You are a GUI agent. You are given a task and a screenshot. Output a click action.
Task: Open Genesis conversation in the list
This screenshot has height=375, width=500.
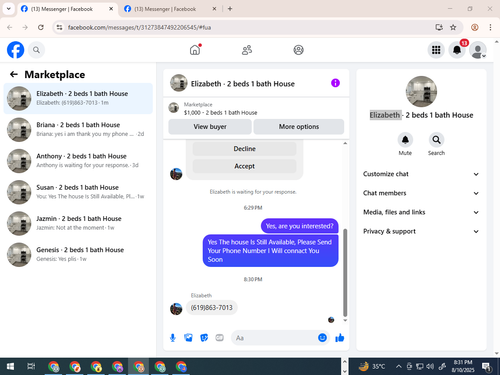coord(78,254)
